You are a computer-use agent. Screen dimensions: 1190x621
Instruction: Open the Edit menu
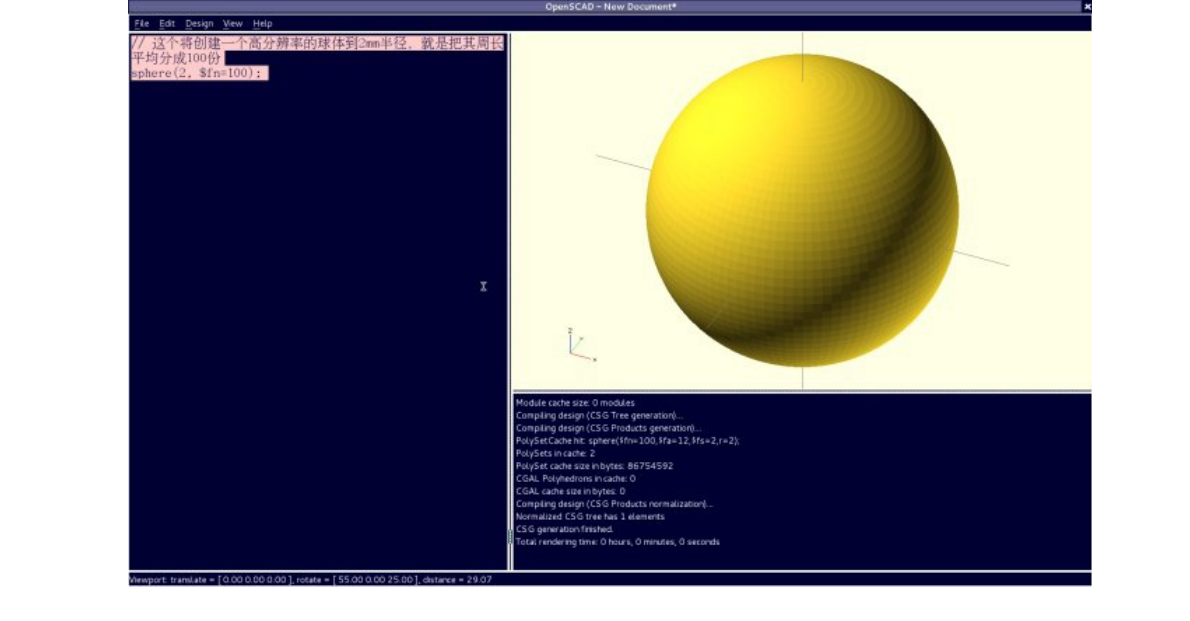tap(167, 24)
